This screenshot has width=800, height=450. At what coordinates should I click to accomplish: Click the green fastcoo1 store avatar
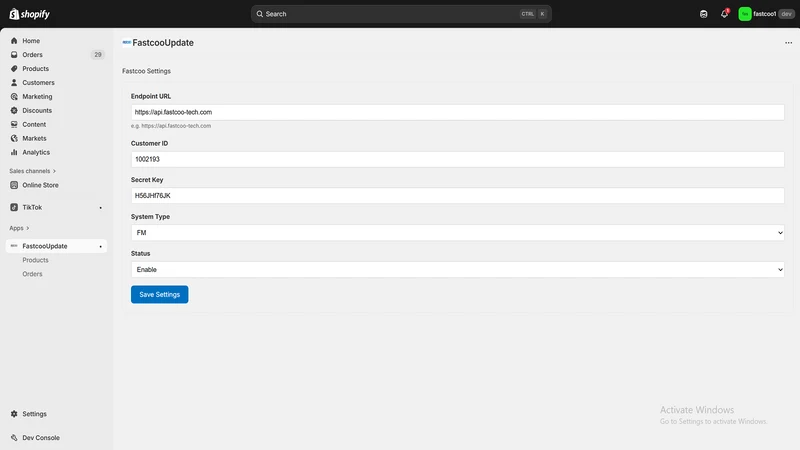(745, 14)
